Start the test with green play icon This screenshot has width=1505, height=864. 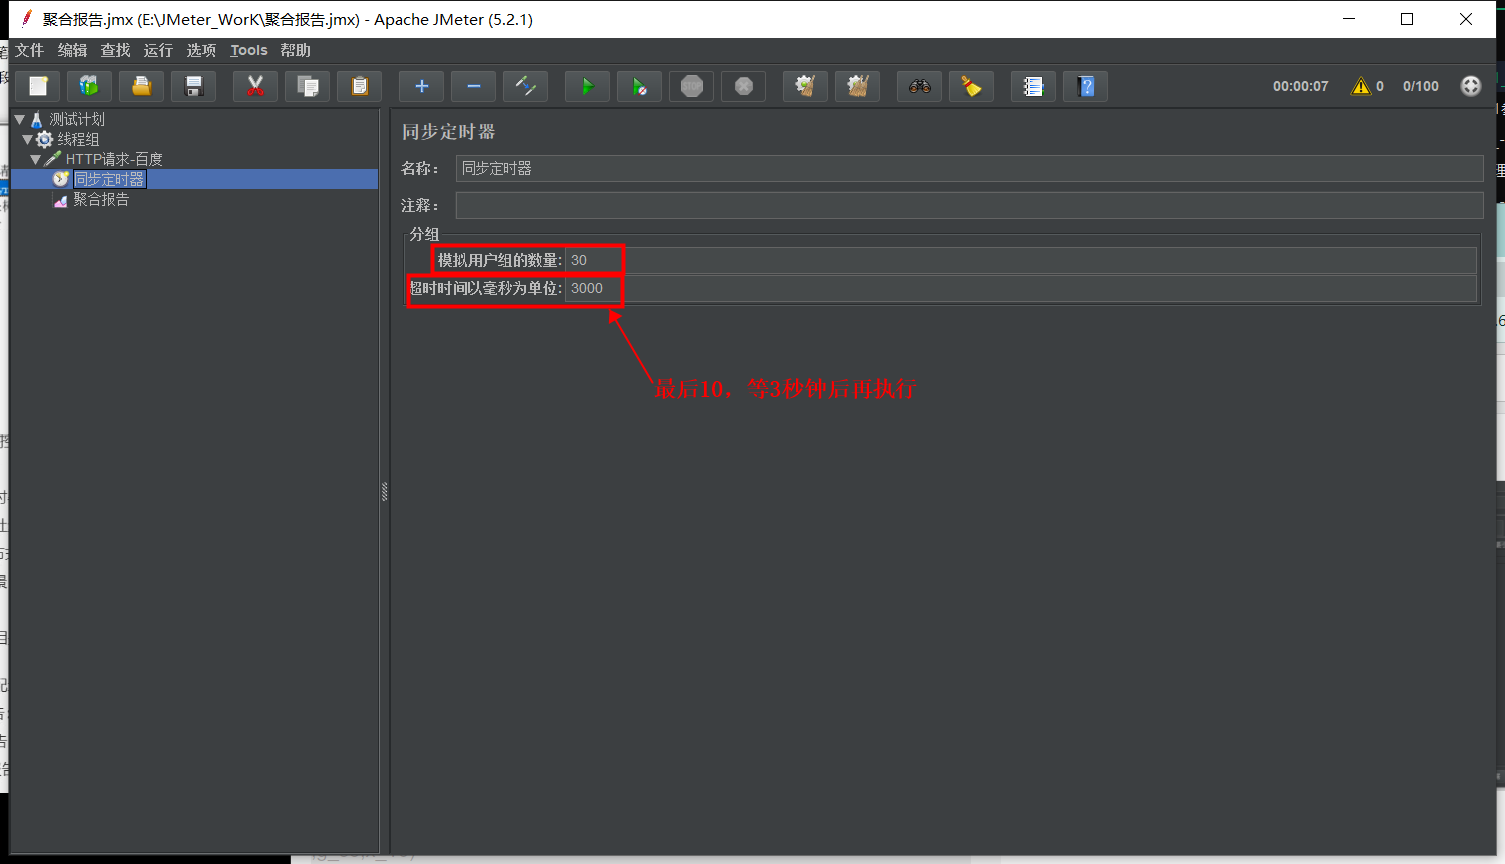click(x=588, y=86)
